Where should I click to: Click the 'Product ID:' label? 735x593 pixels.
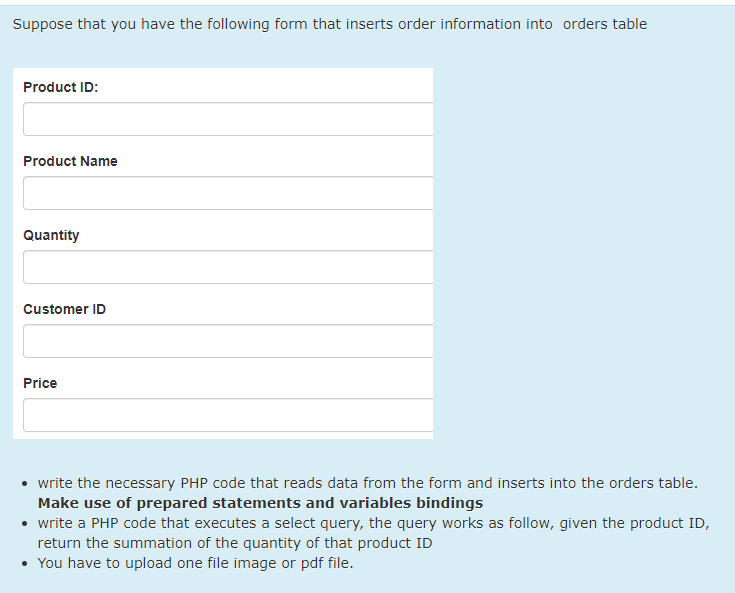pos(60,87)
